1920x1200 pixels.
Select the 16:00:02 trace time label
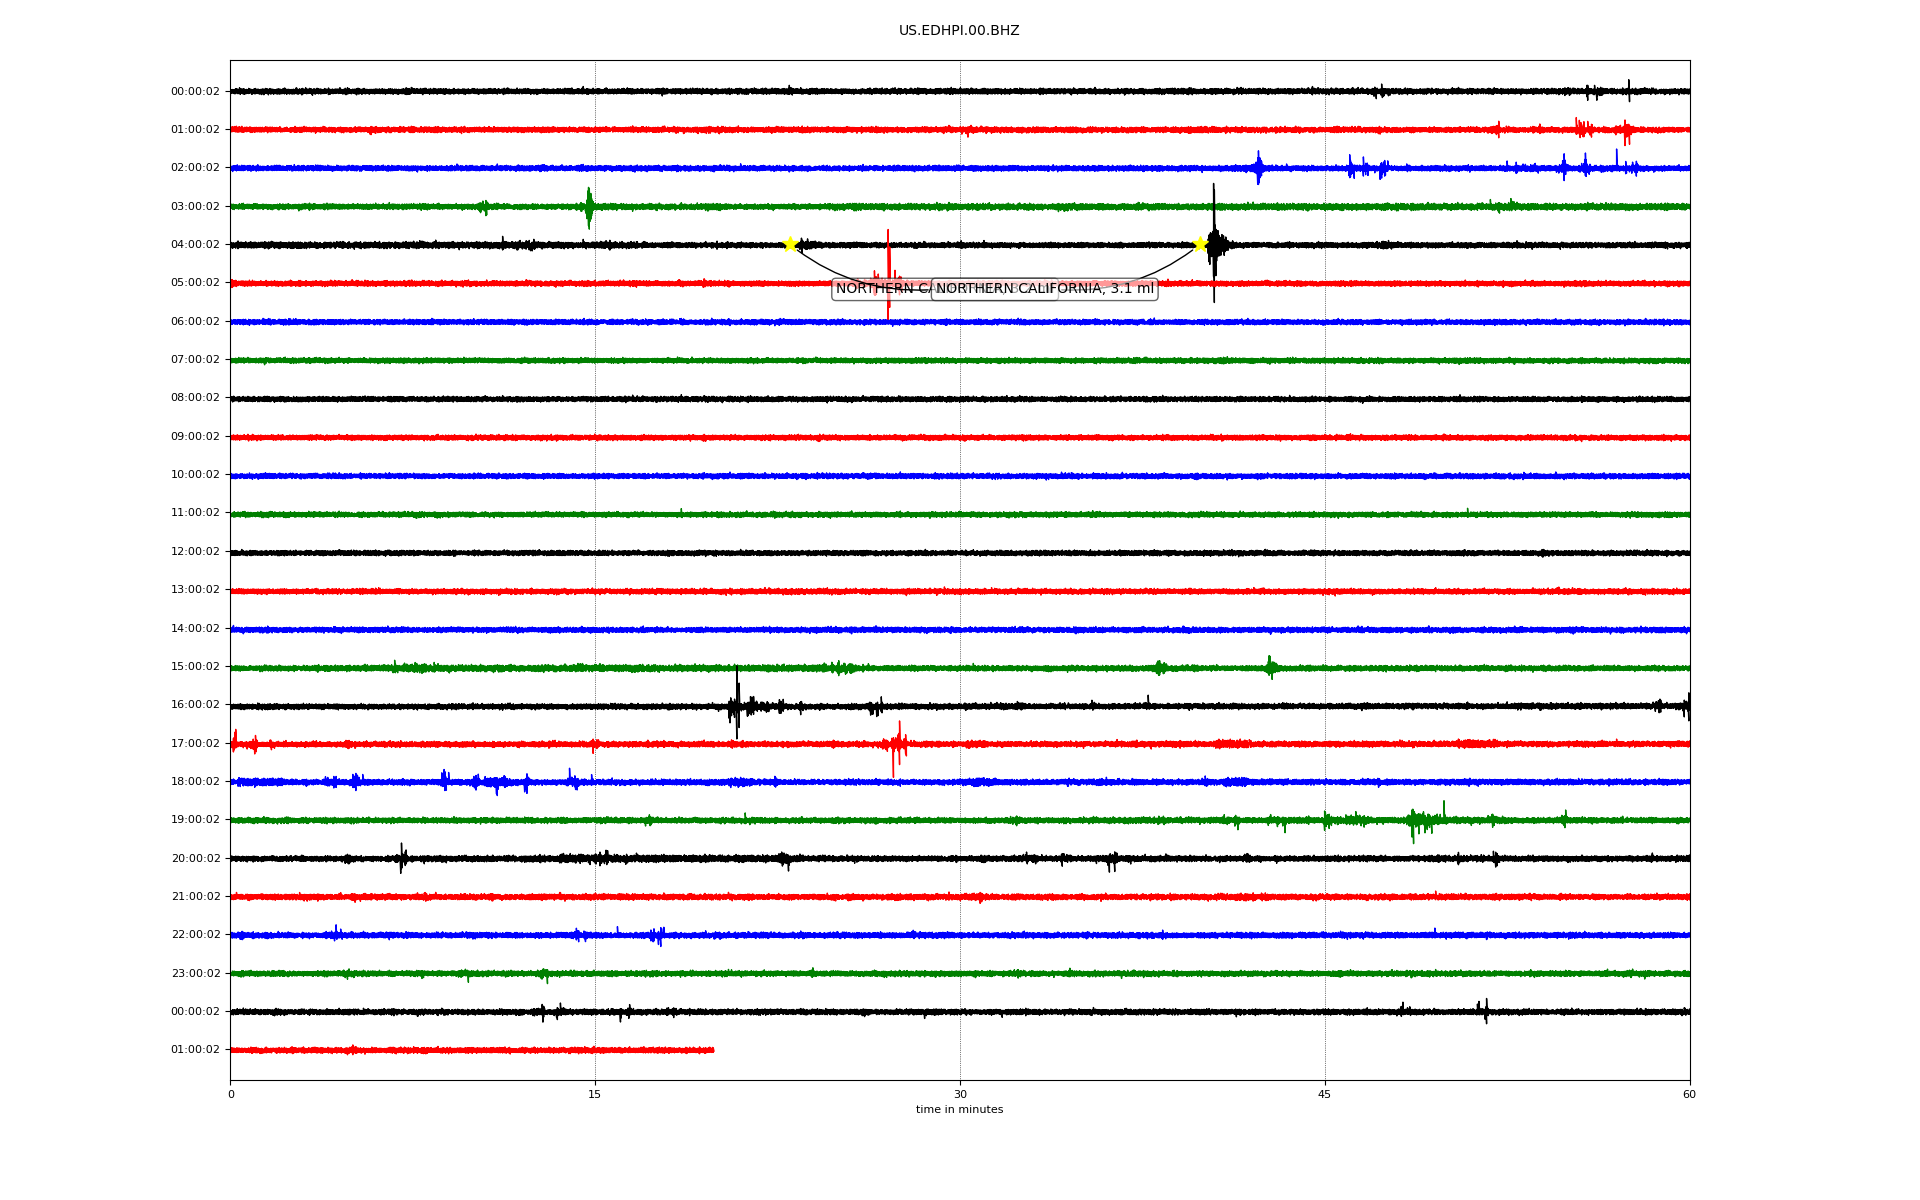(x=195, y=705)
